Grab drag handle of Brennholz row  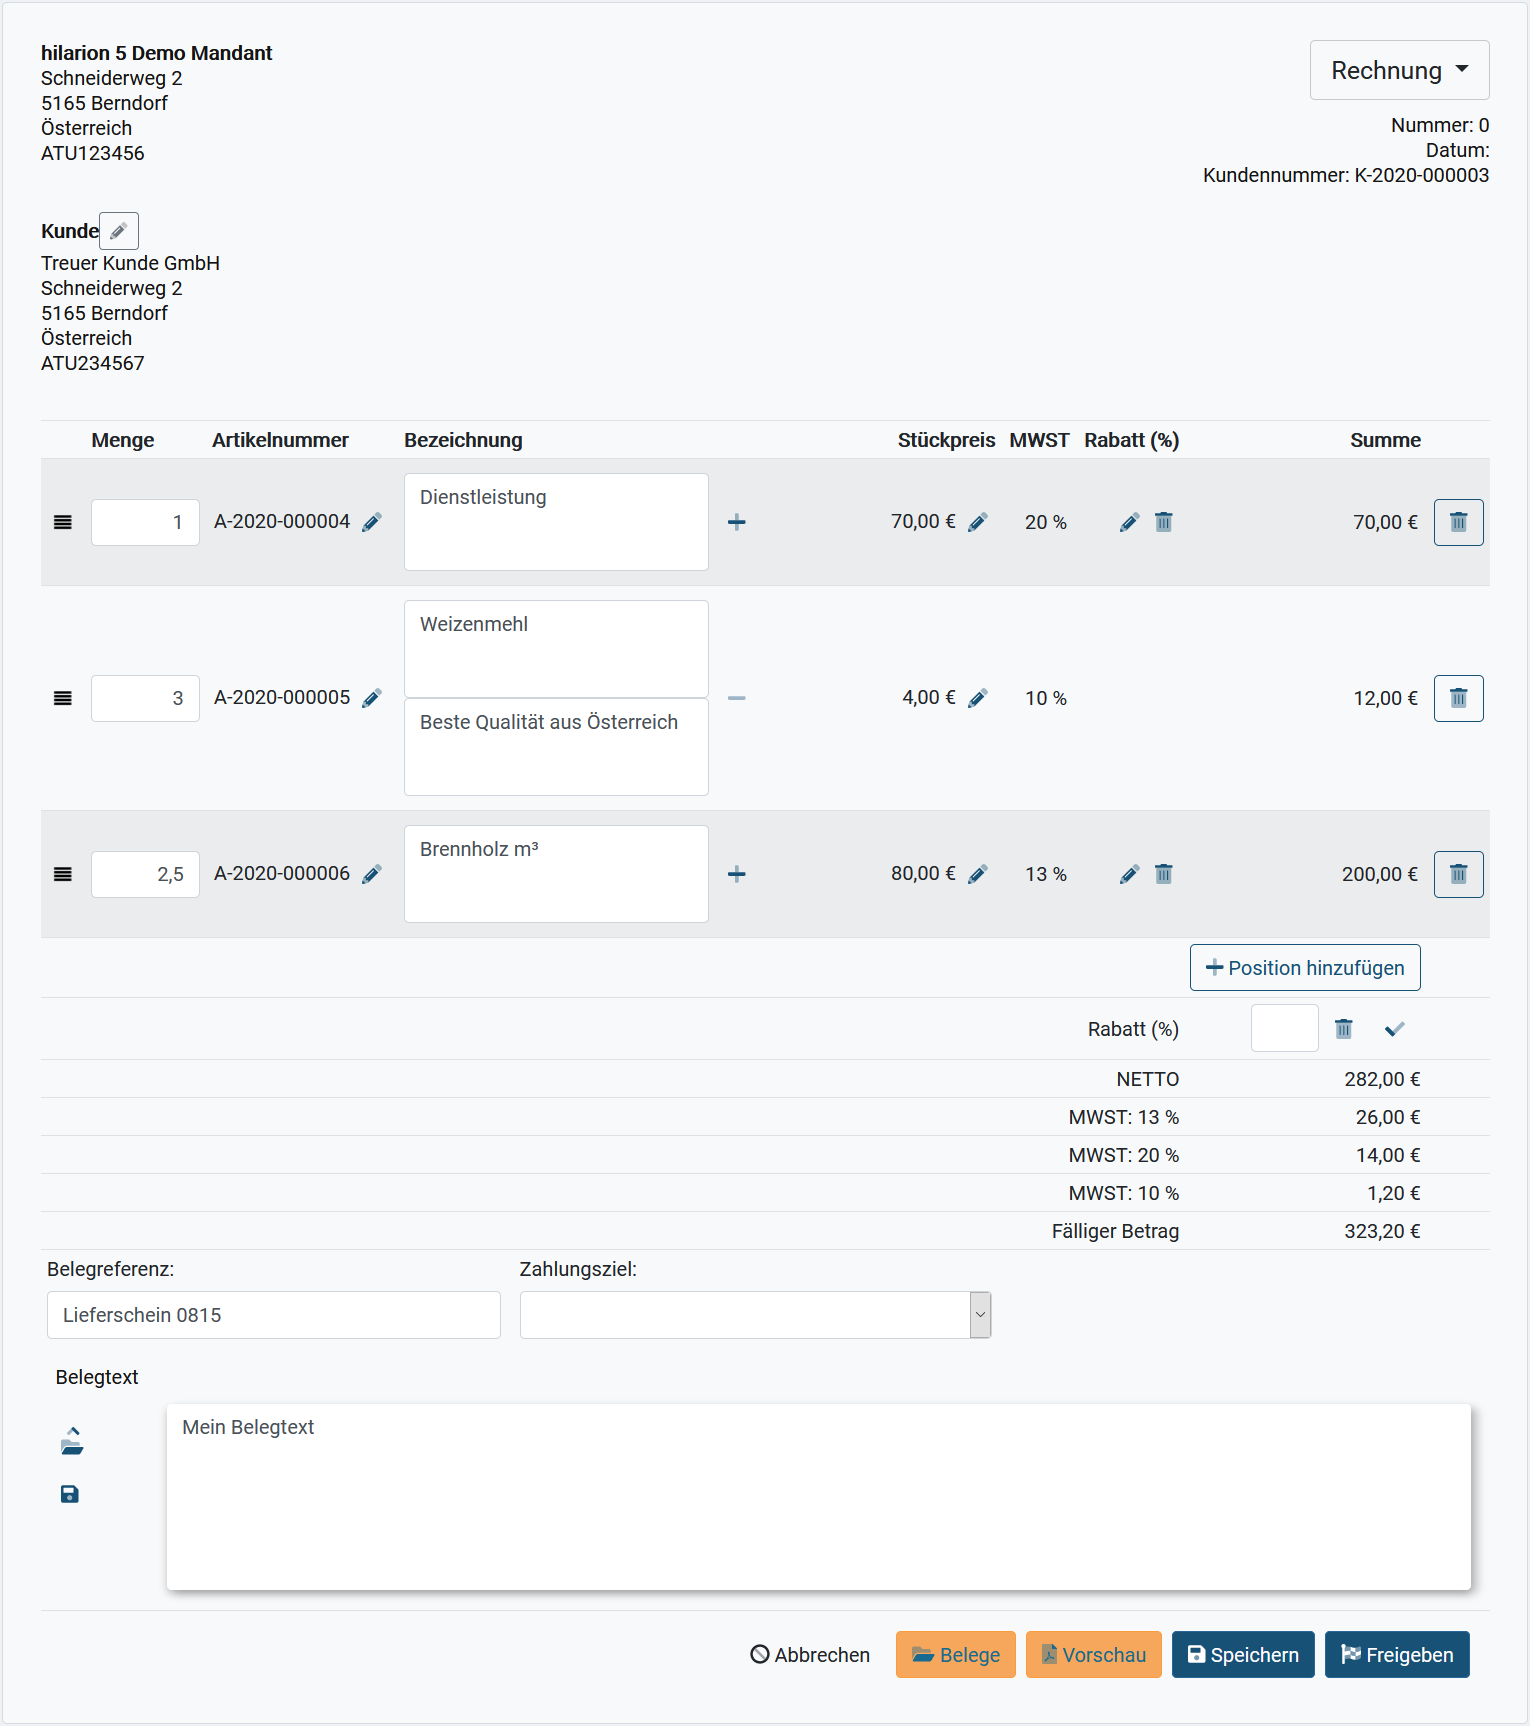63,874
